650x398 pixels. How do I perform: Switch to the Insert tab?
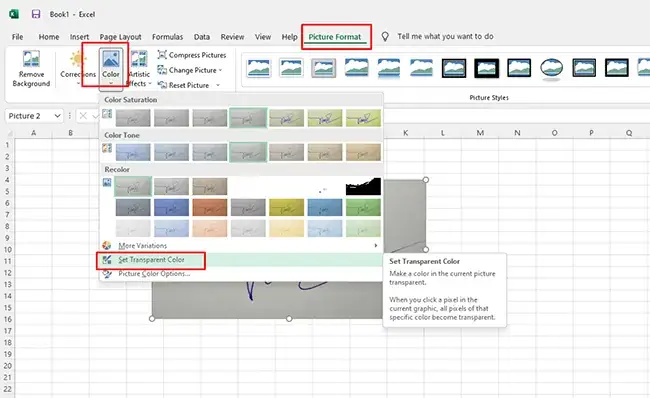[x=79, y=36]
